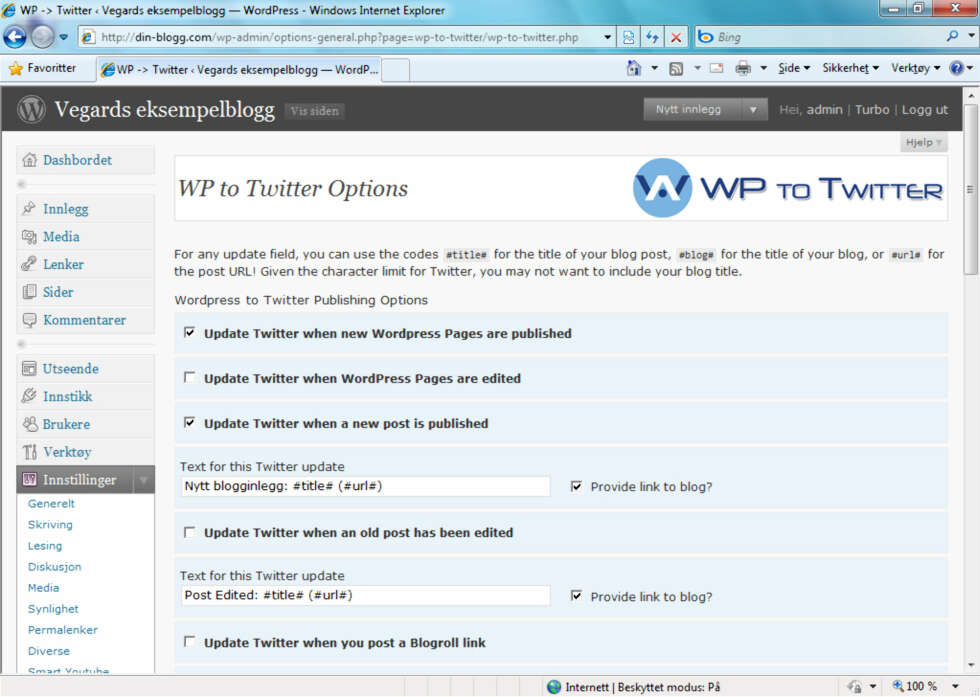This screenshot has width=980, height=697.
Task: Click the Turbo link in header
Action: pos(872,109)
